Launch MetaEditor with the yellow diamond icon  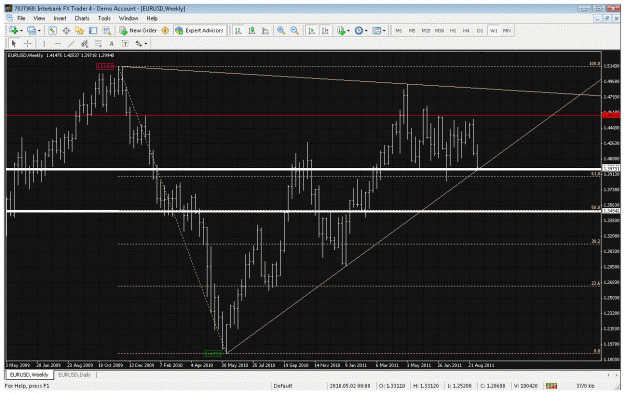tap(165, 31)
